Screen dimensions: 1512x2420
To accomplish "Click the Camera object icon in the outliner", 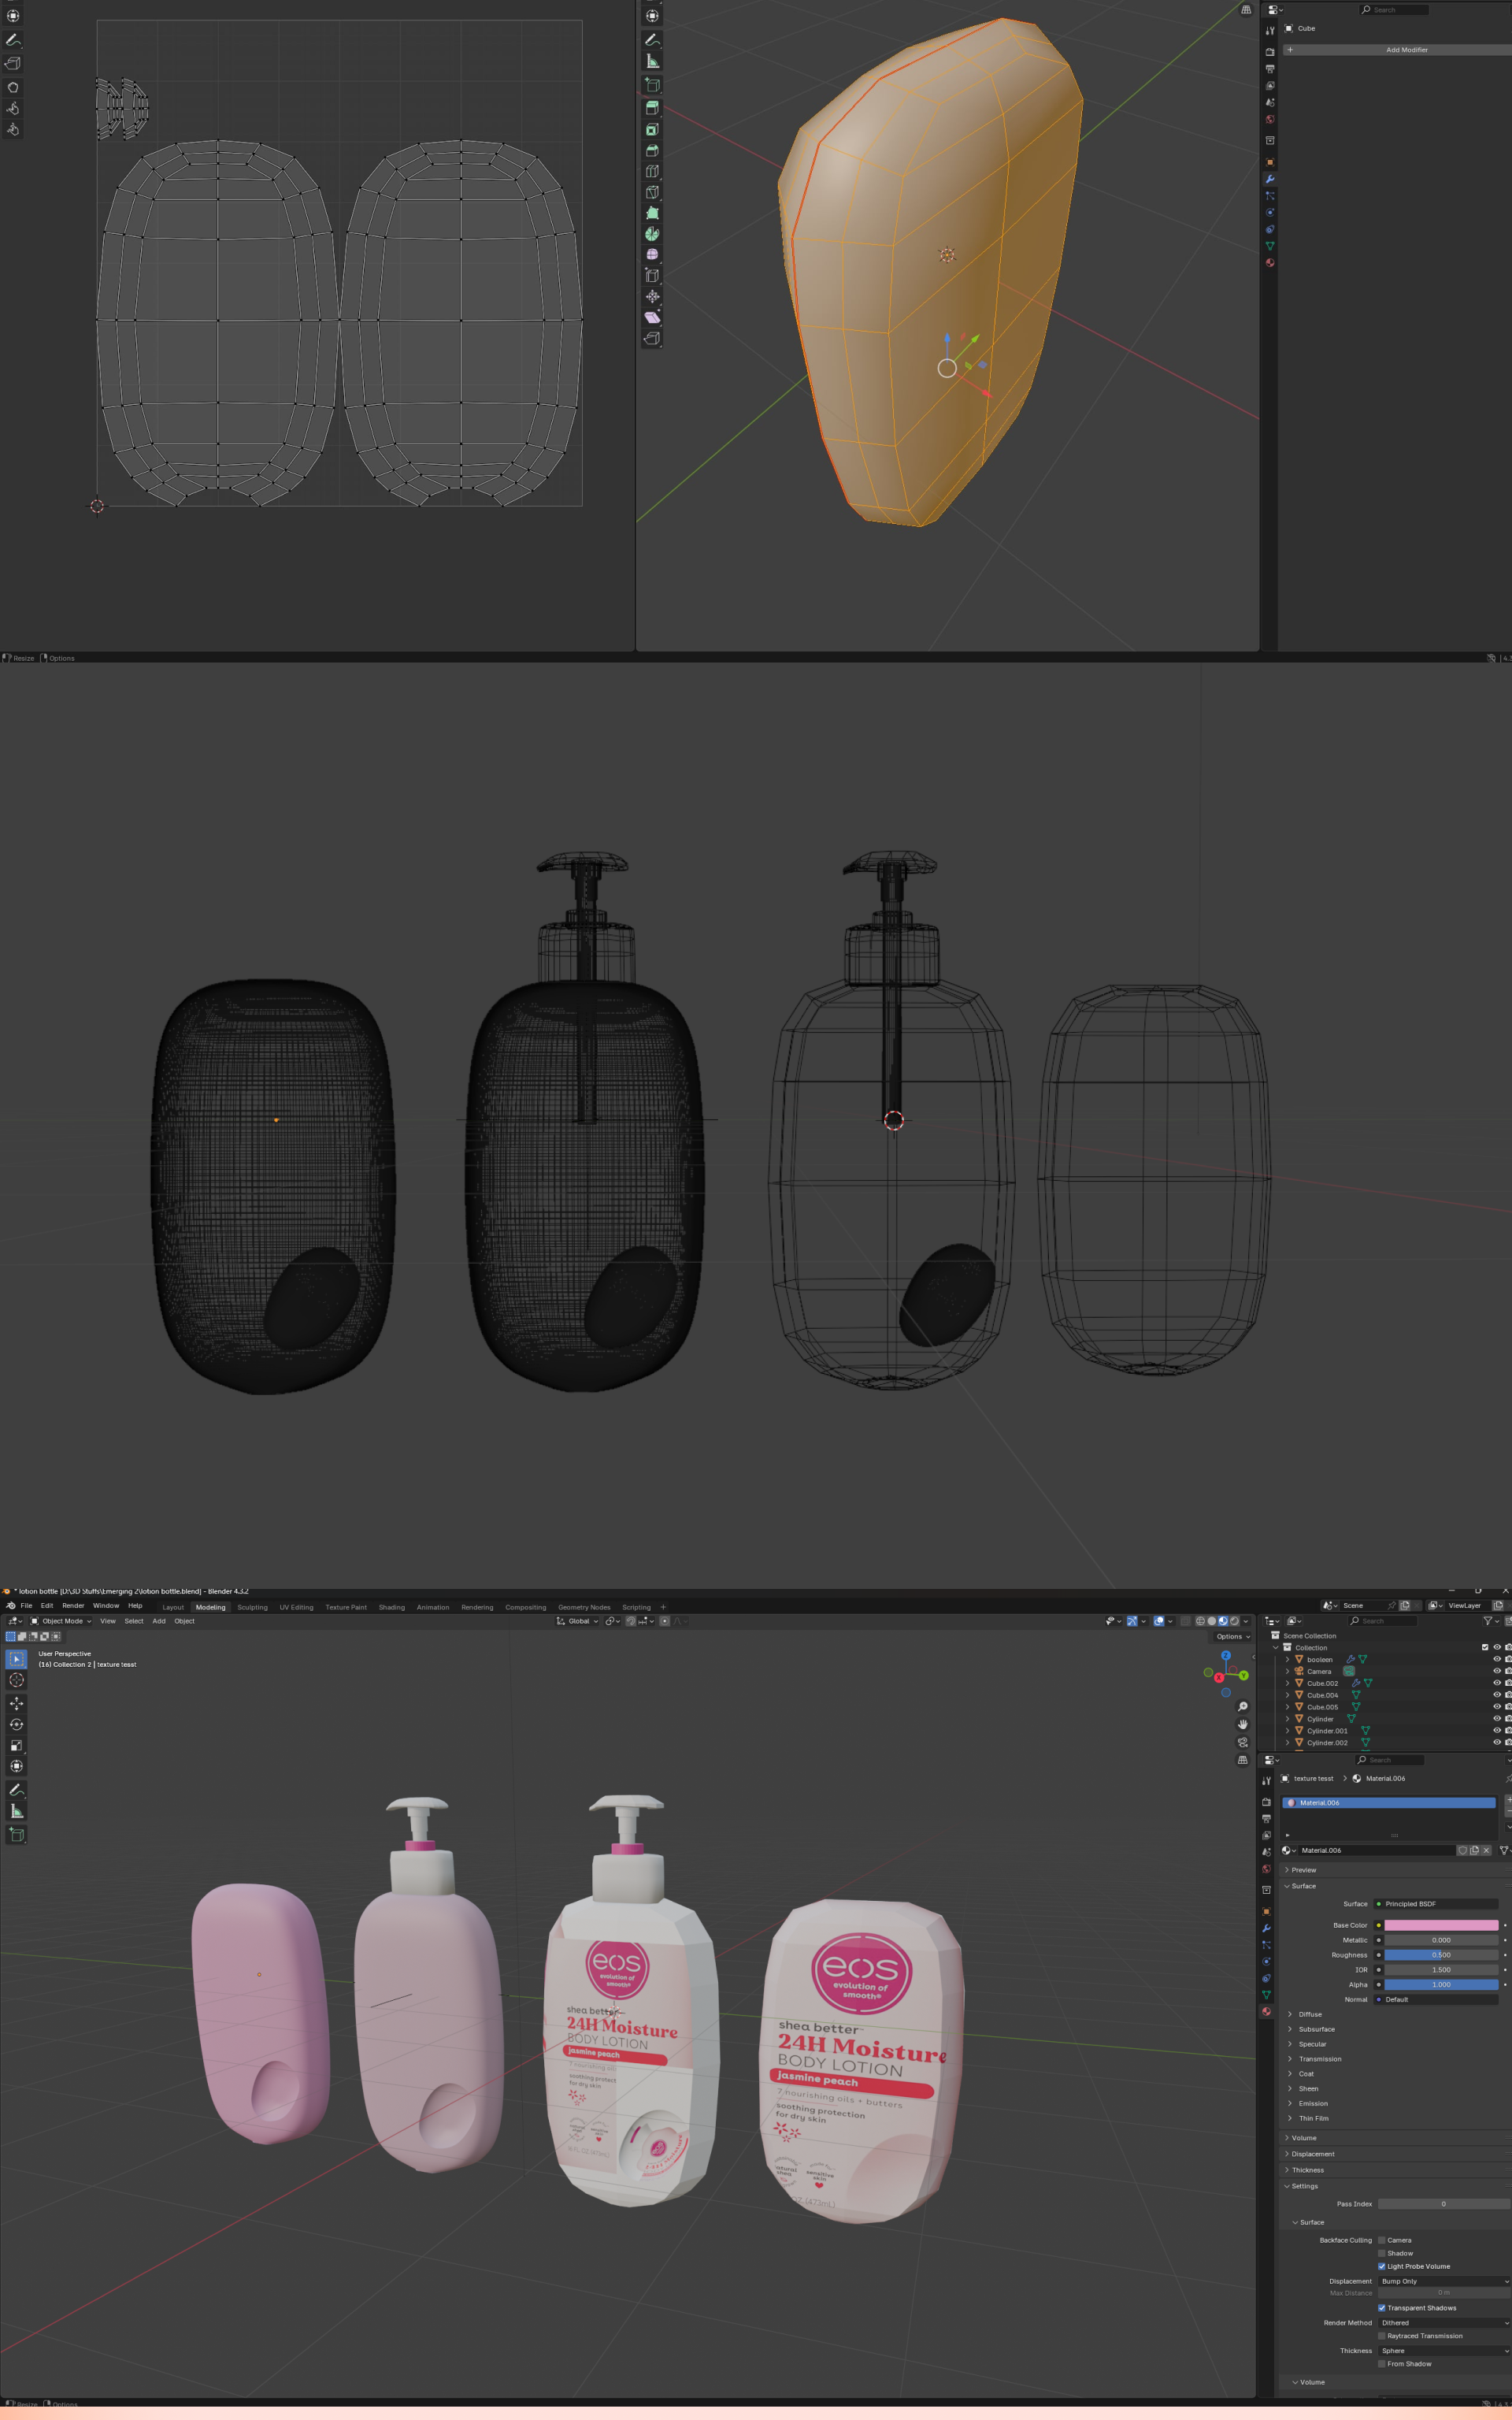I will 1299,1672.
